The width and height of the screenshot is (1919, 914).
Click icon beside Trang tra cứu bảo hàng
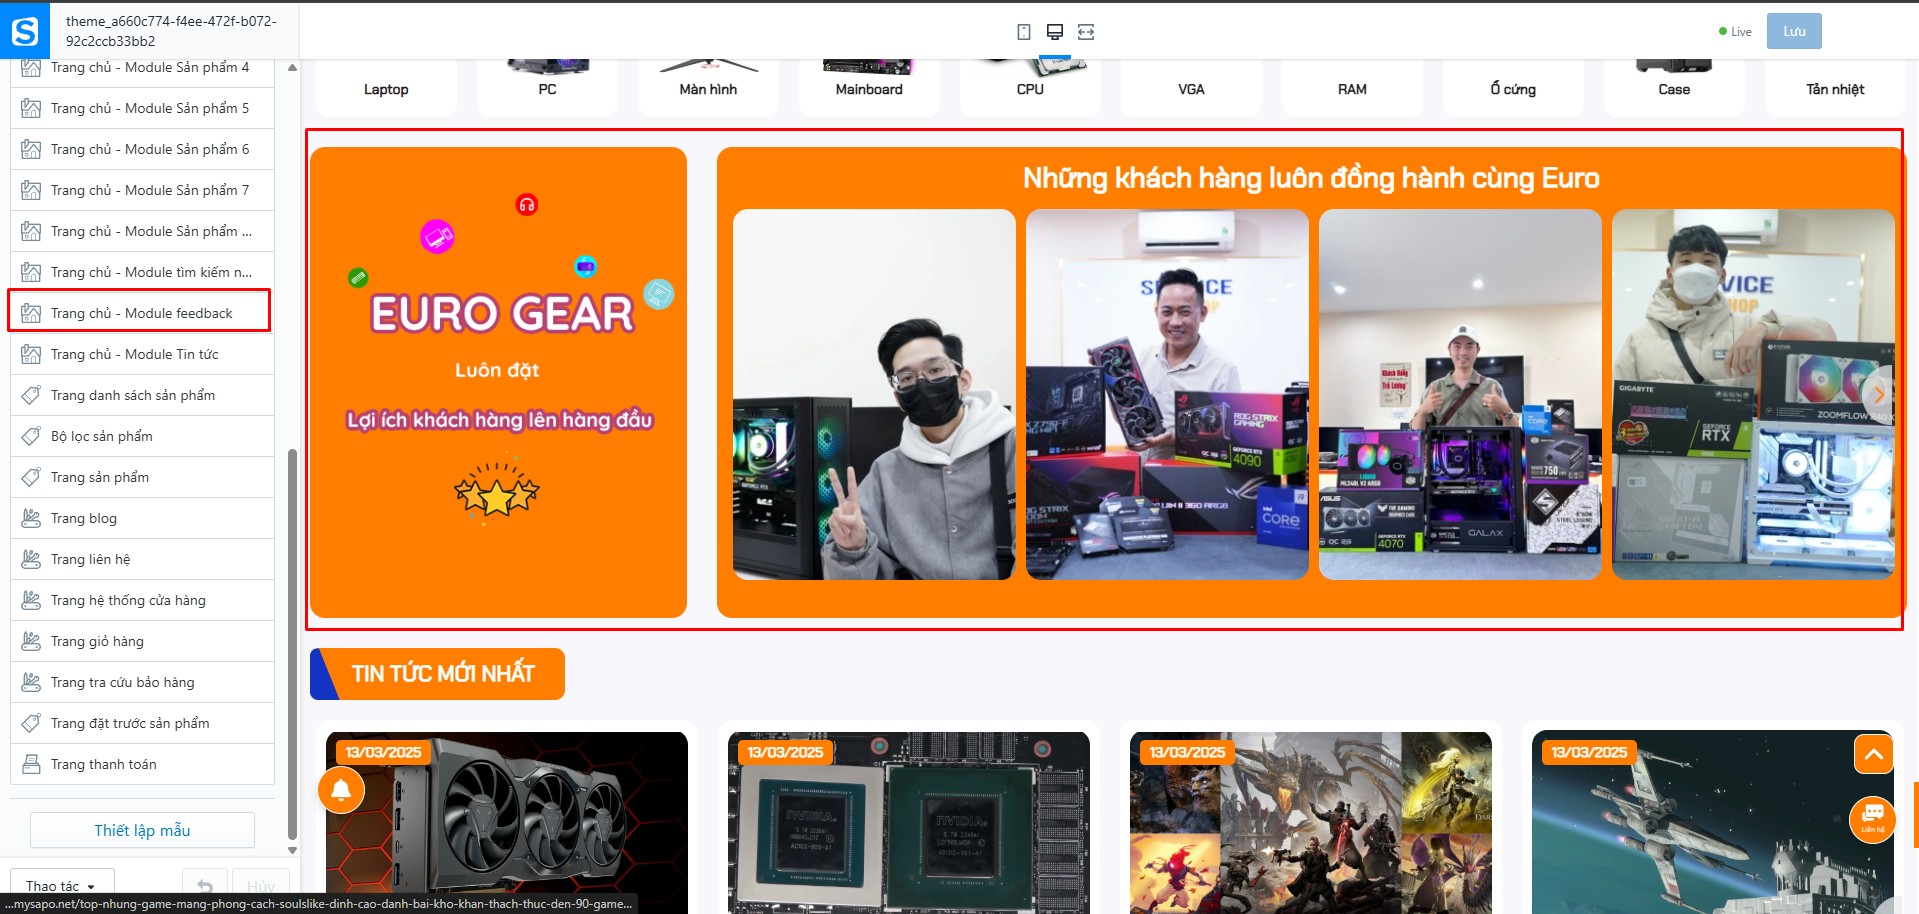pos(31,682)
